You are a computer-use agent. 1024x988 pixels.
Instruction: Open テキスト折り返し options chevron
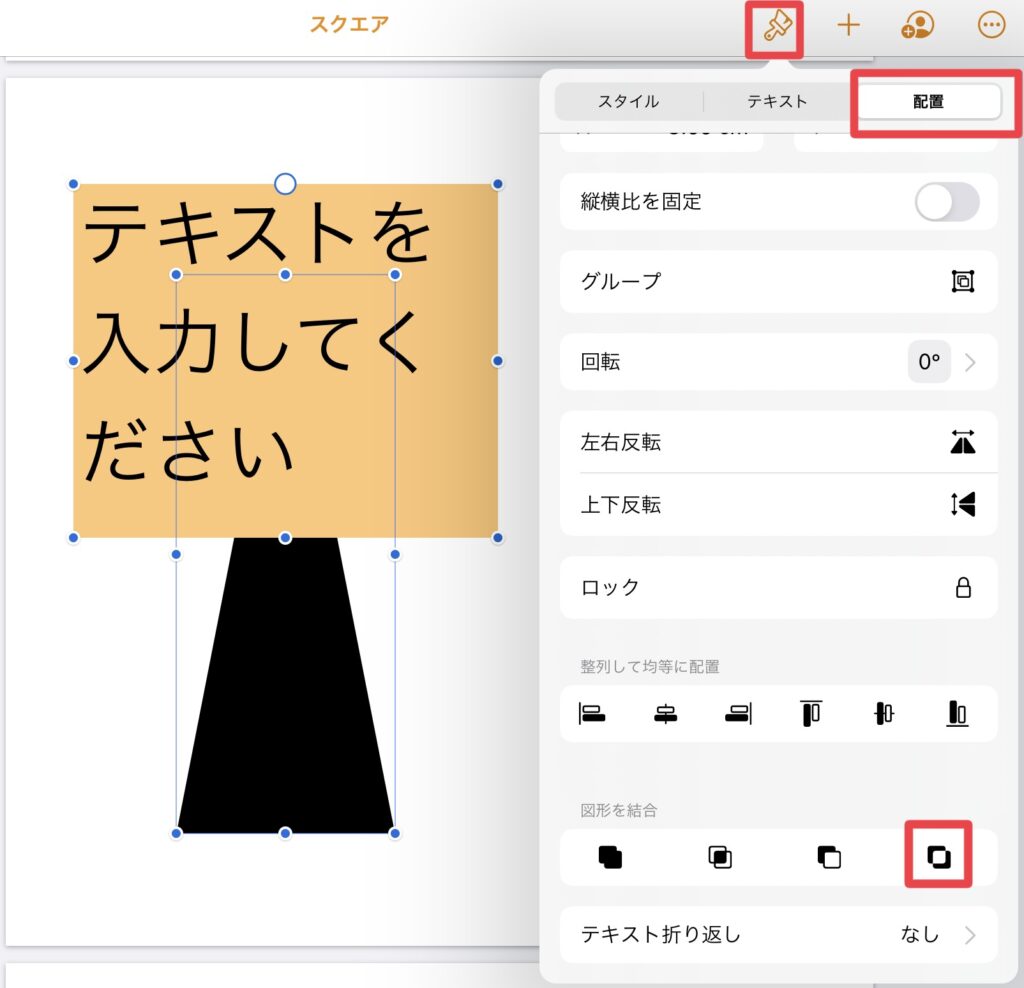[x=970, y=935]
